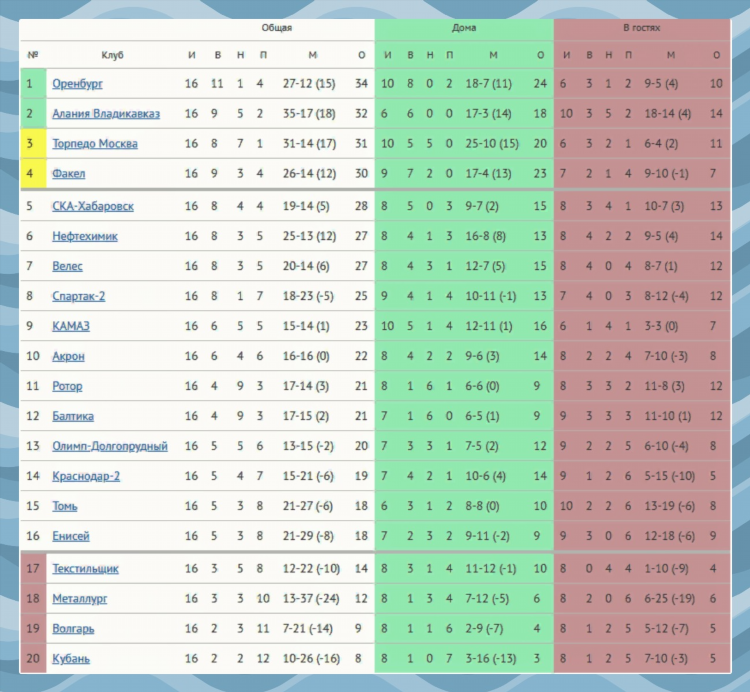This screenshot has height=692, width=750.
Task: Open the Алания Владикавказ club link
Action: (106, 114)
